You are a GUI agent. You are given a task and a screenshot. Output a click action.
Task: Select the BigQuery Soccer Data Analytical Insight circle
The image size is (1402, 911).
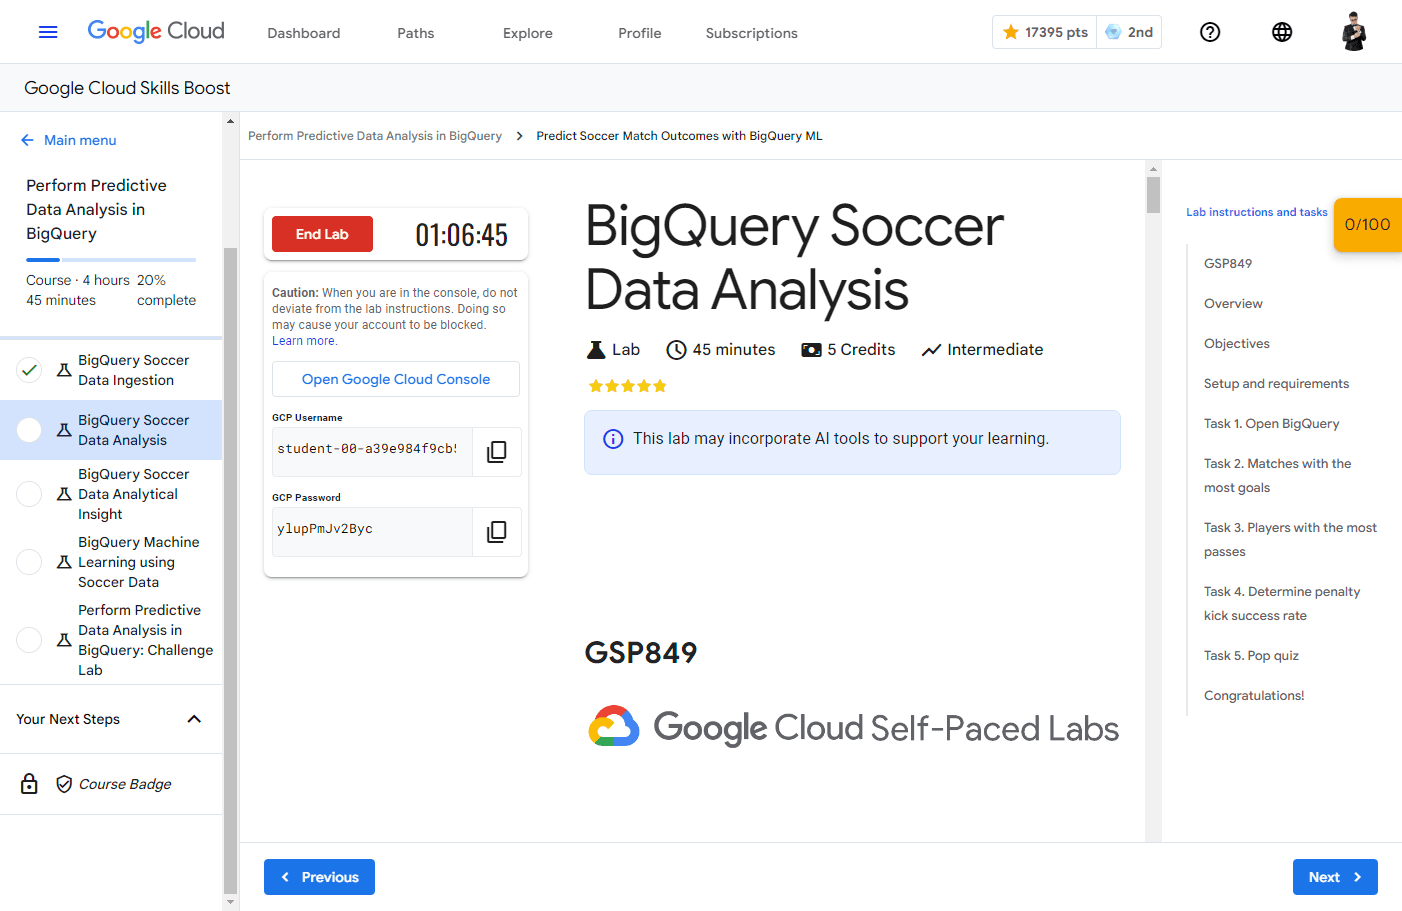[x=30, y=494]
